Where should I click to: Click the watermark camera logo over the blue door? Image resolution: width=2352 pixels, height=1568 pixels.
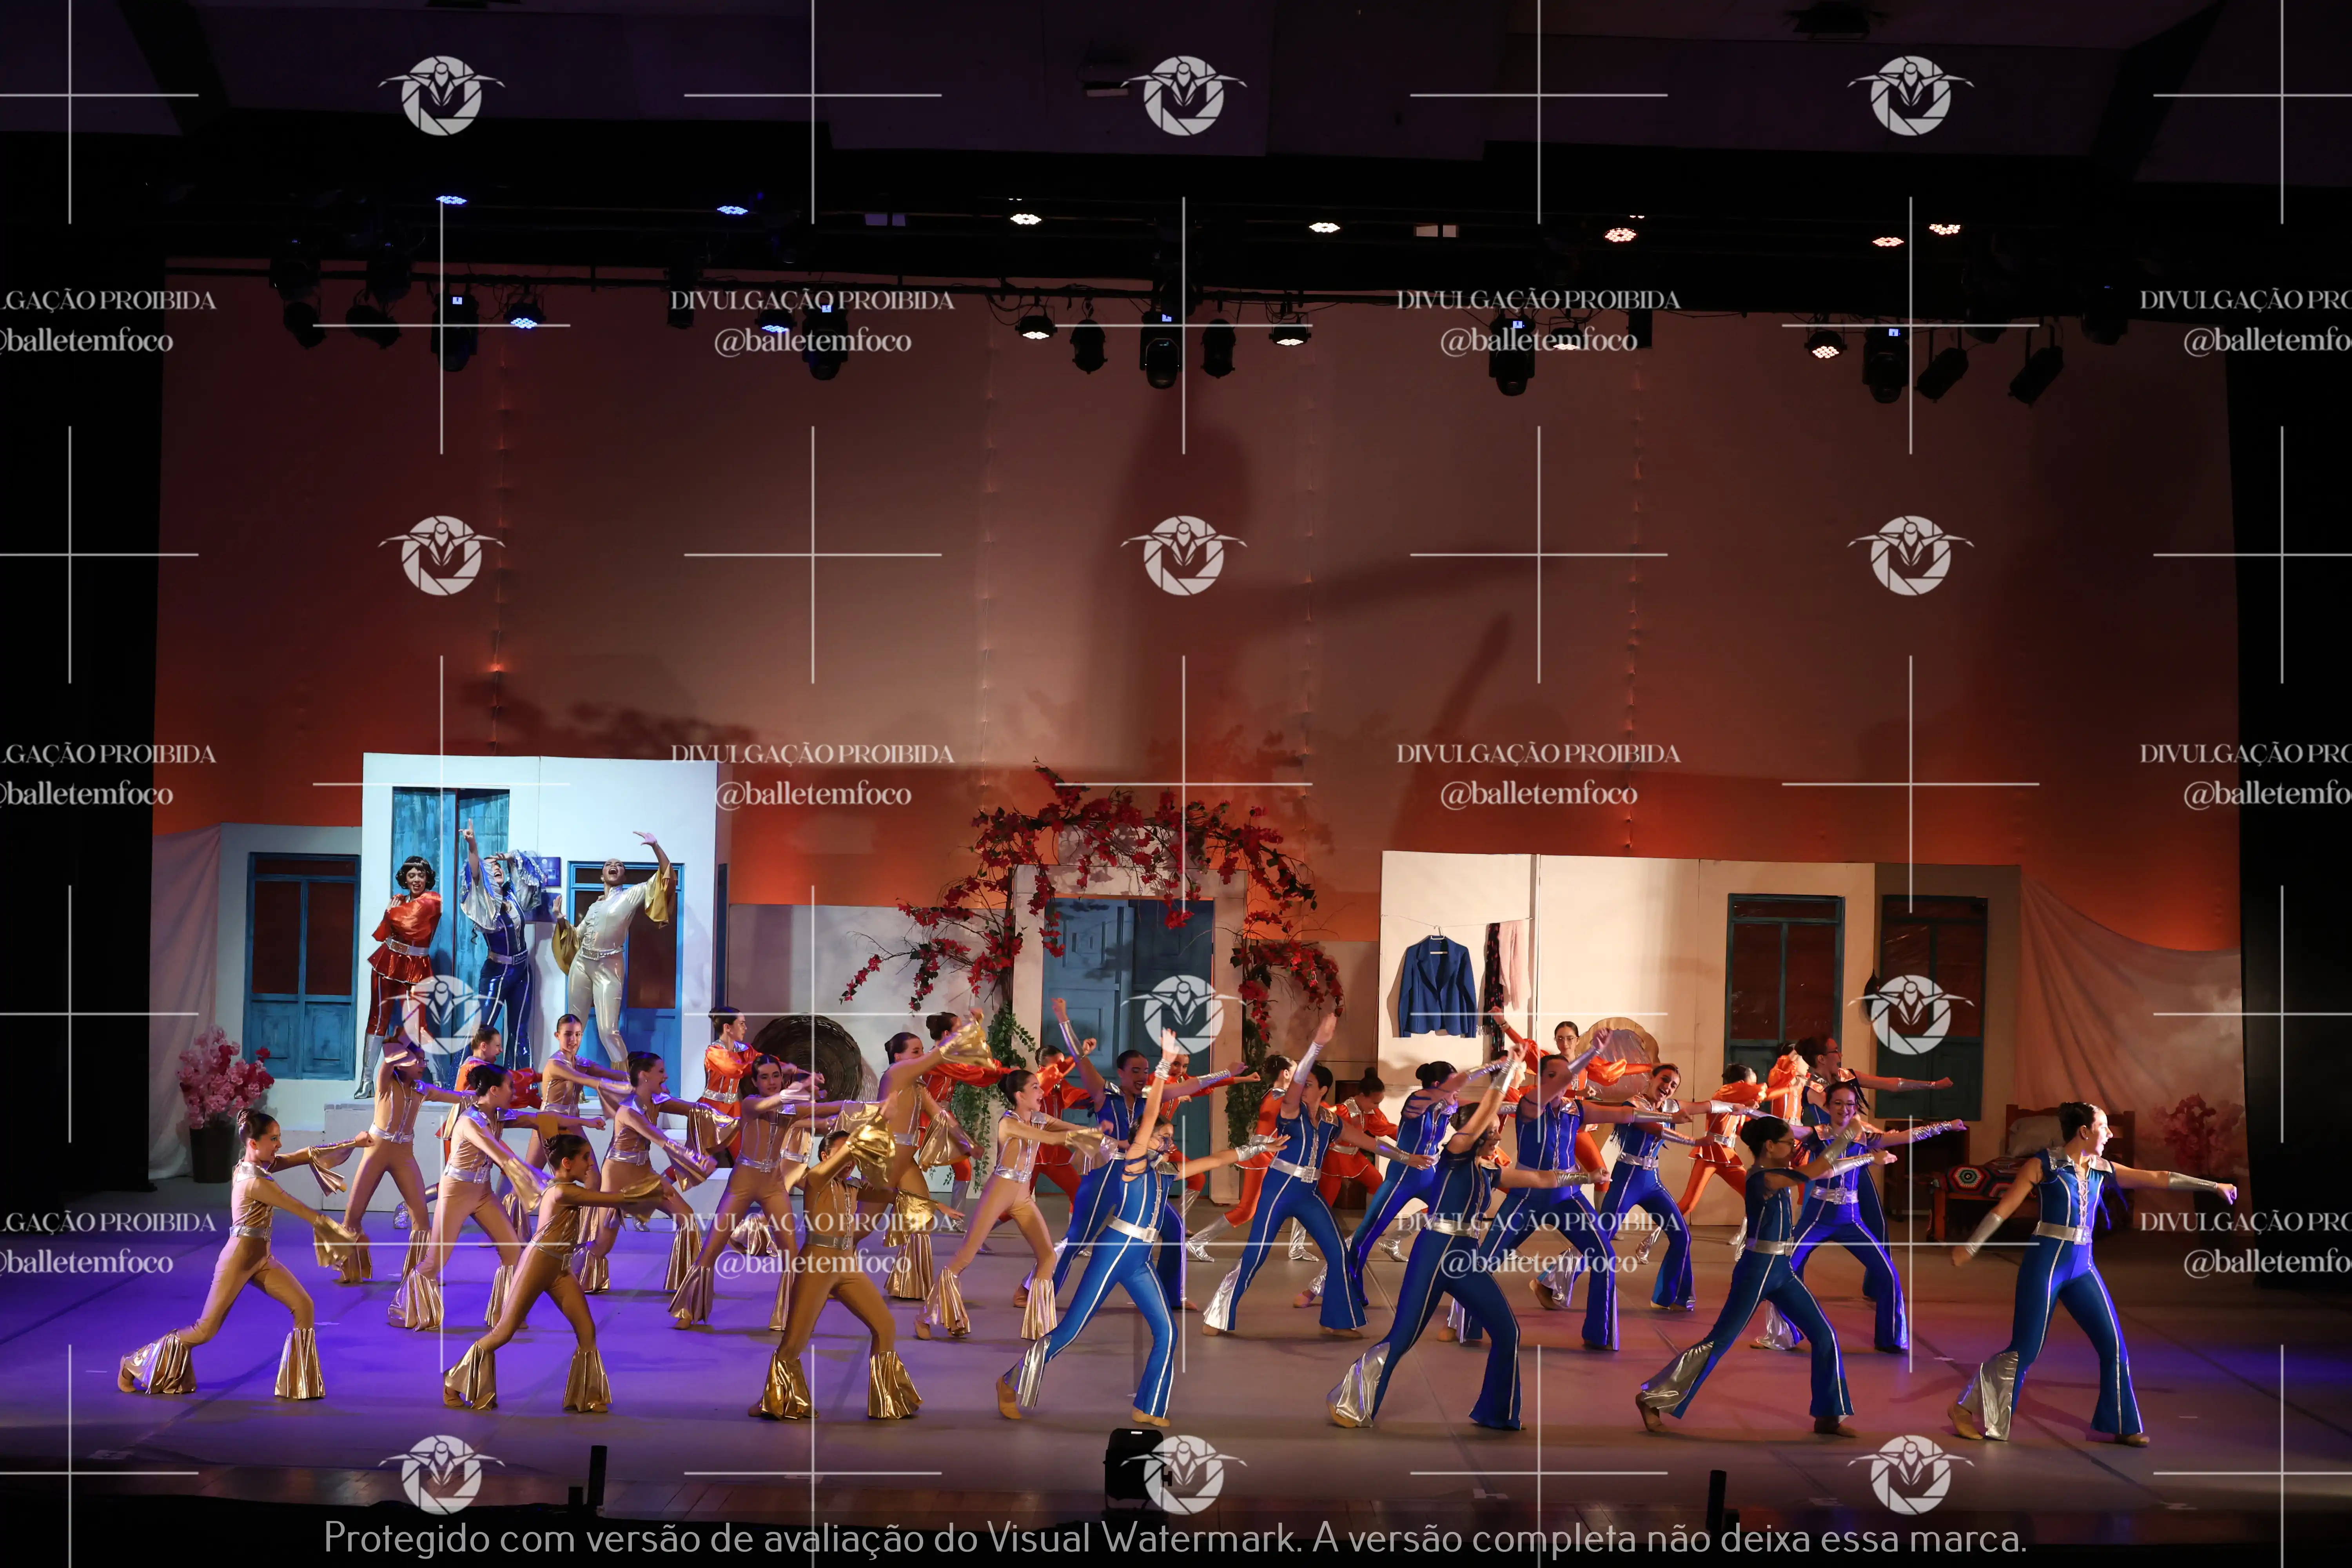(x=1183, y=1015)
